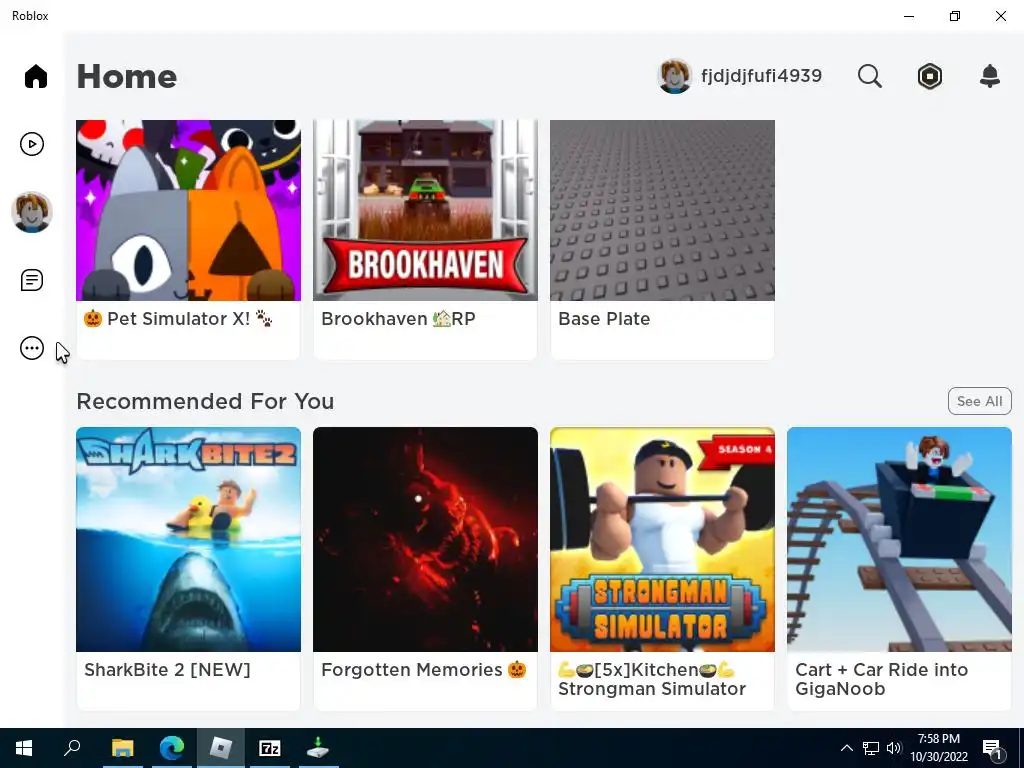Click the "Brookhaven RP" title text
The width and height of the screenshot is (1024, 768).
(398, 319)
